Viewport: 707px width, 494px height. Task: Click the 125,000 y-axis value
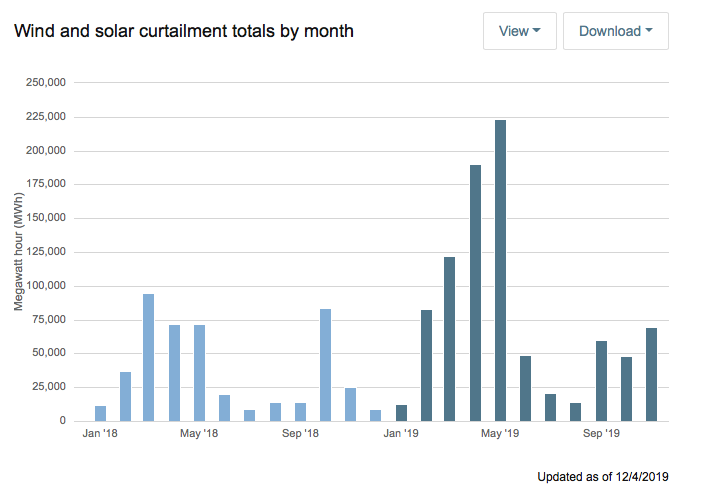tap(46, 252)
